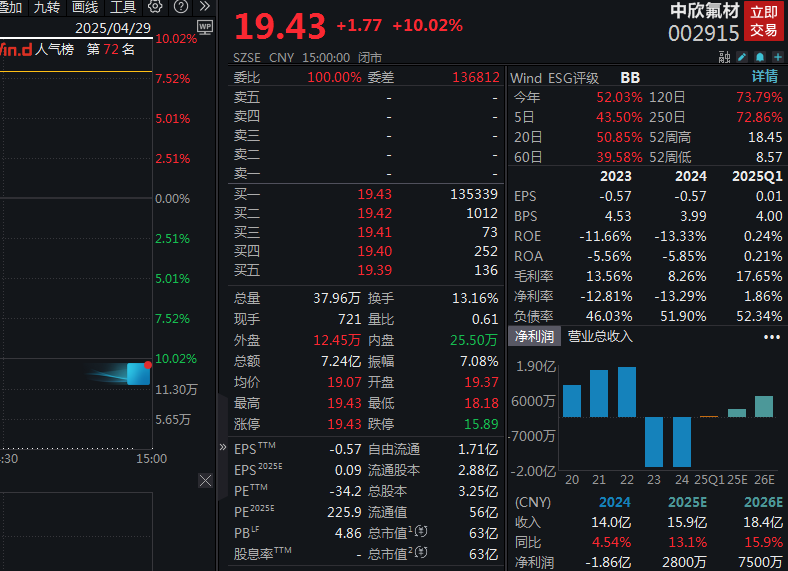
Task: Click the 开盘 open price 19.37
Action: point(481,382)
